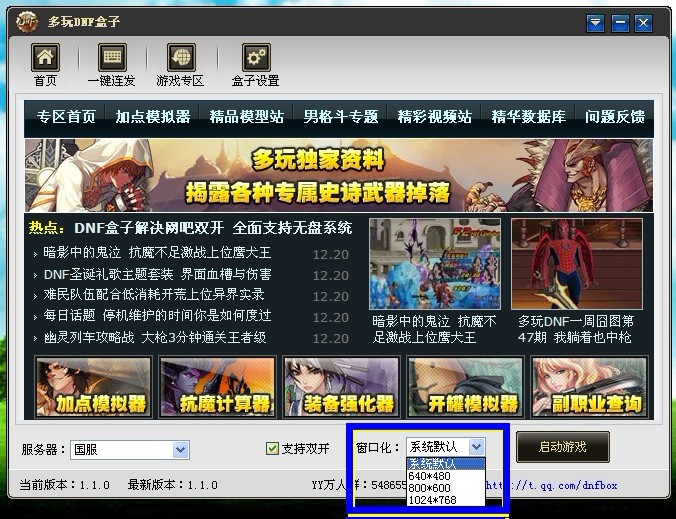Viewport: 676px width, 519px height.
Task: Expand the 服务器 dropdown showing 国服
Action: point(180,450)
